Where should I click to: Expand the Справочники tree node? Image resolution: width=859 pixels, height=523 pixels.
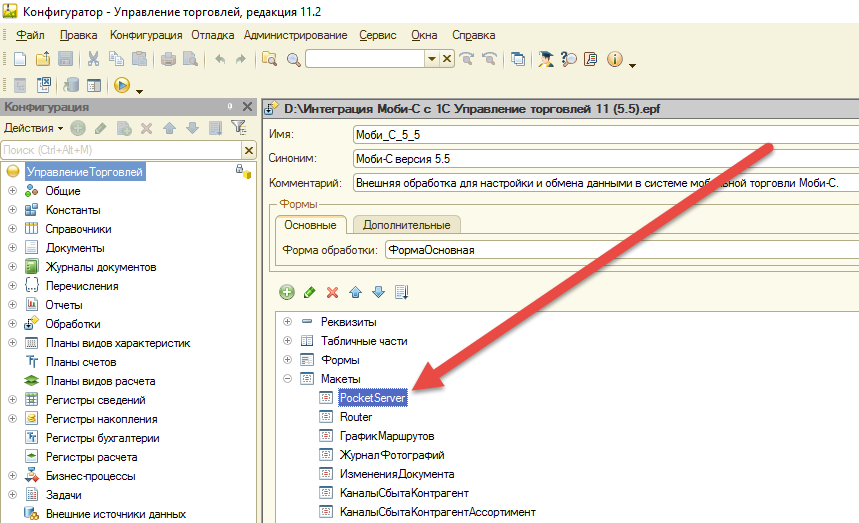12,229
